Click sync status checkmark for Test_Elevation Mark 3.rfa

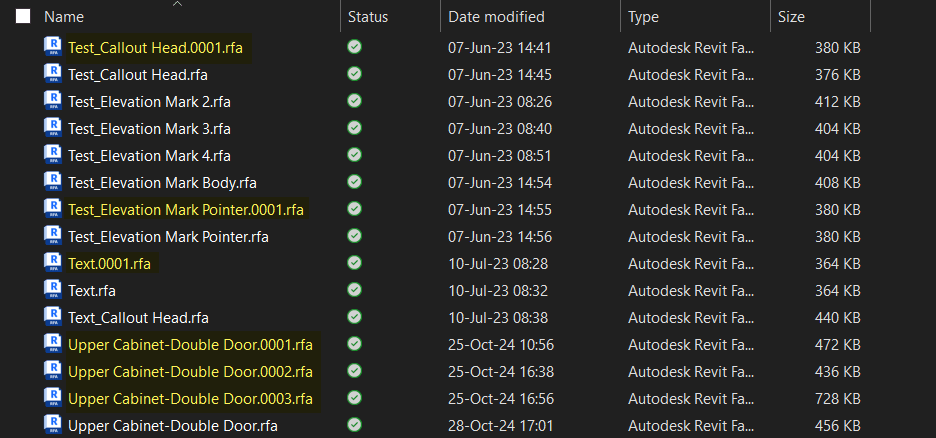coord(355,128)
